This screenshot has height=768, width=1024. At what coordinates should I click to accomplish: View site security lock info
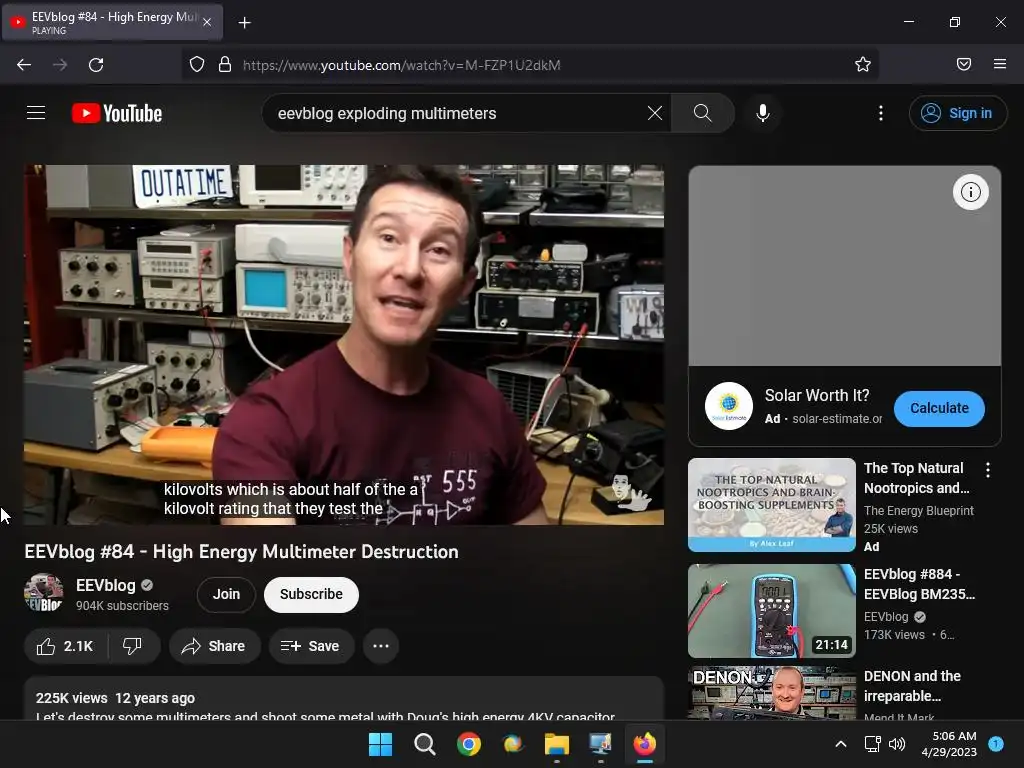(225, 65)
